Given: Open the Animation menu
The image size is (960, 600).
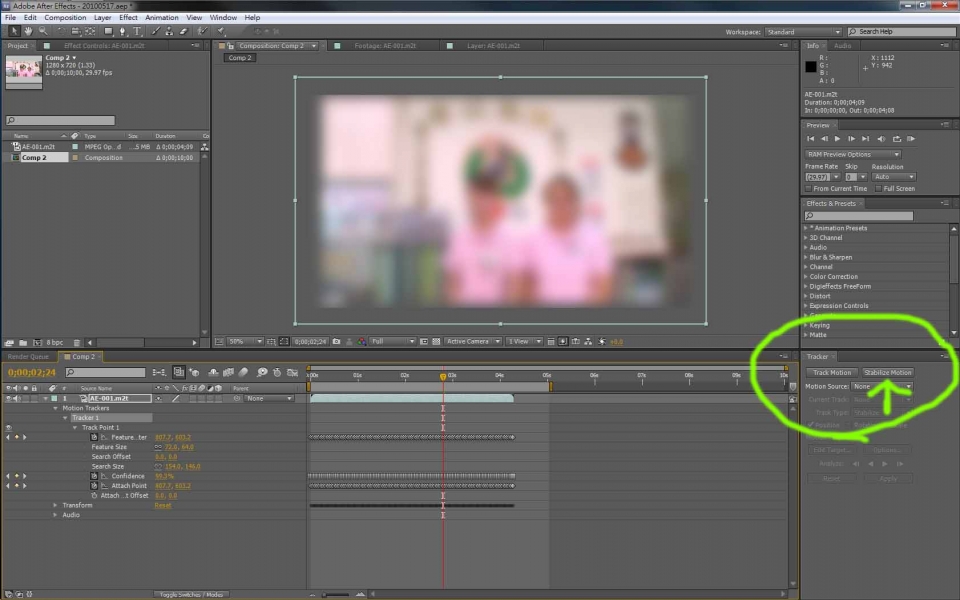Looking at the screenshot, I should [x=162, y=17].
